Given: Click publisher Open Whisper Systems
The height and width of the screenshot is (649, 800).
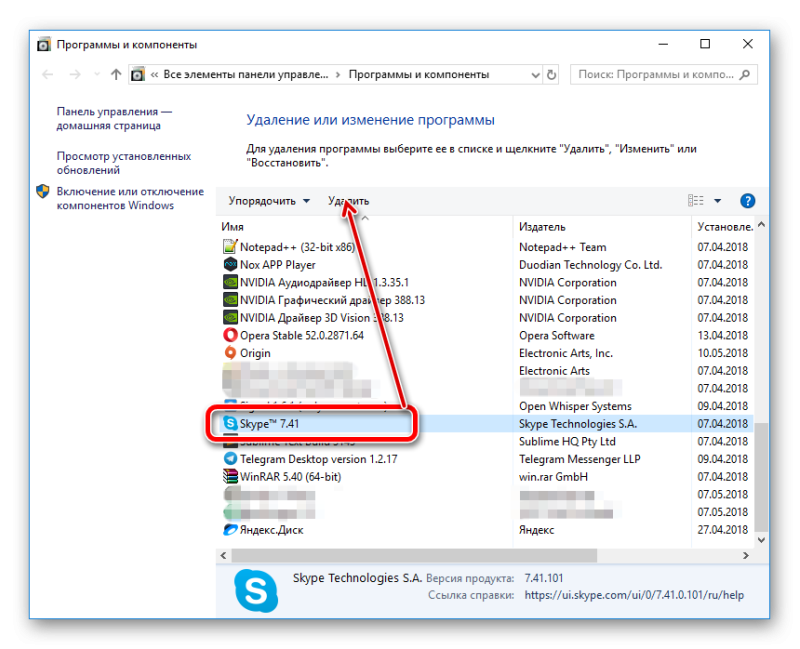Looking at the screenshot, I should pyautogui.click(x=575, y=406).
